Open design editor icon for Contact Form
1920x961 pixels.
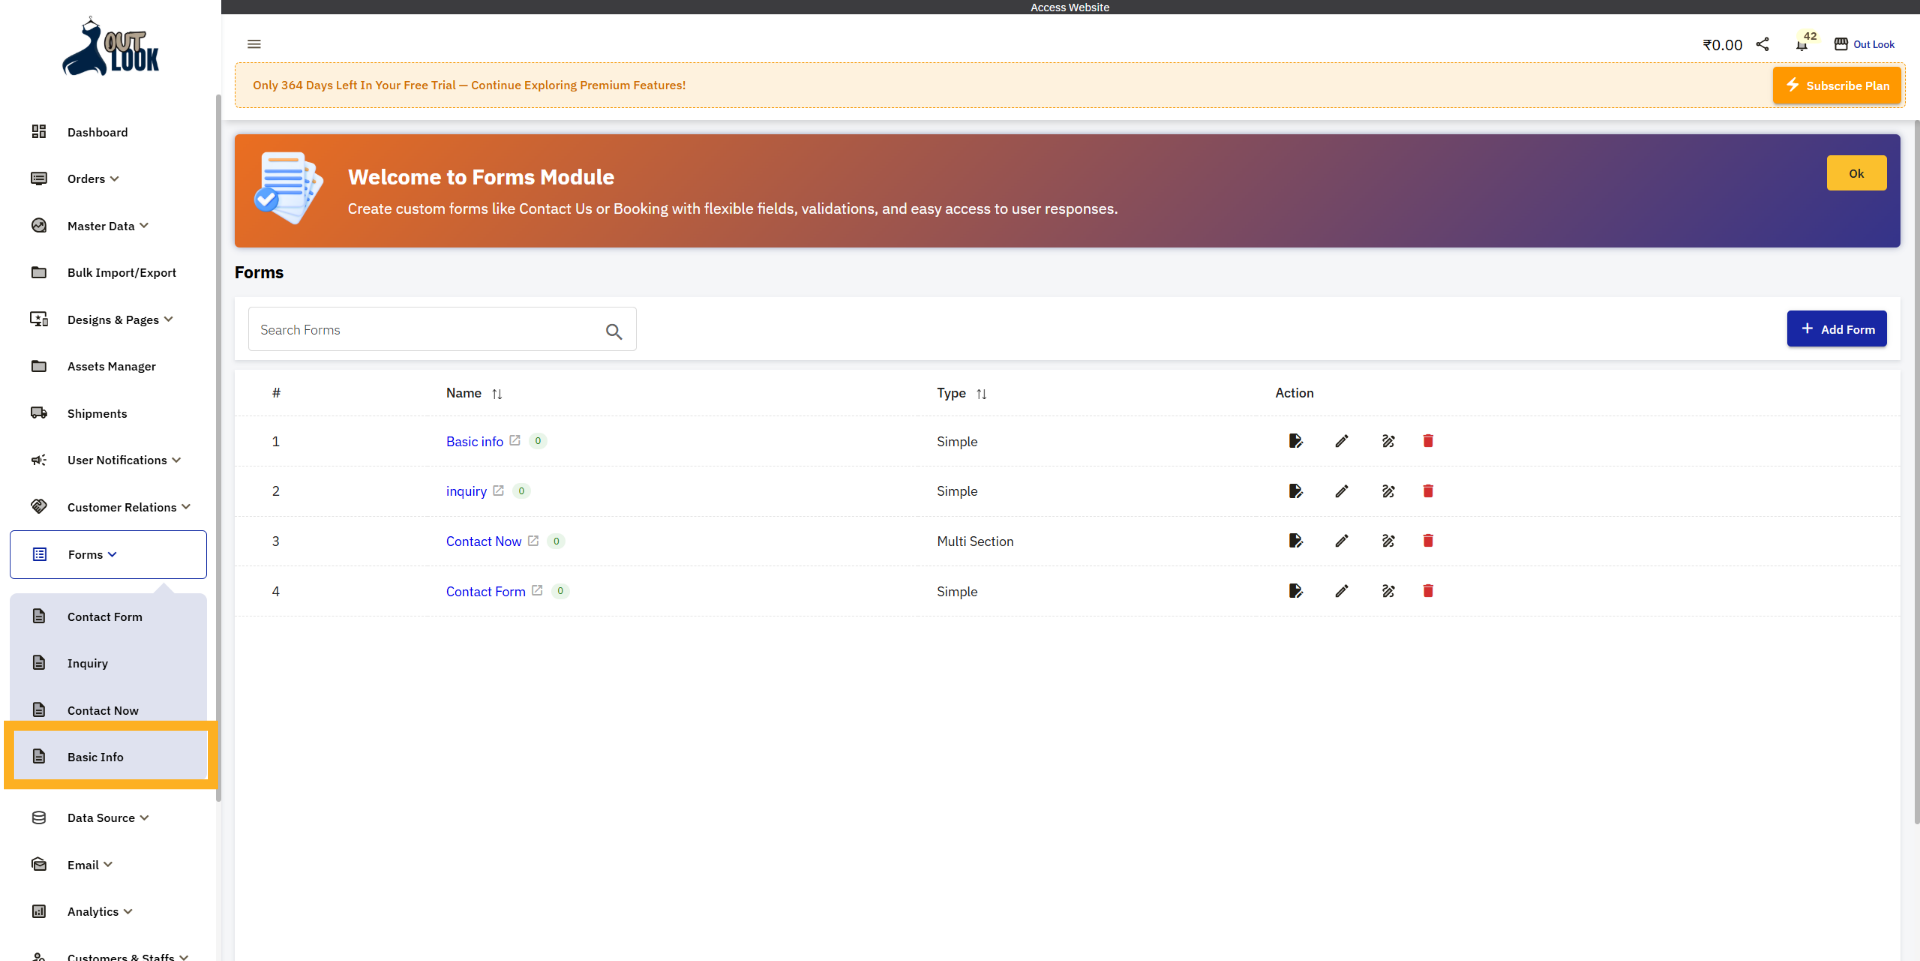[1388, 591]
